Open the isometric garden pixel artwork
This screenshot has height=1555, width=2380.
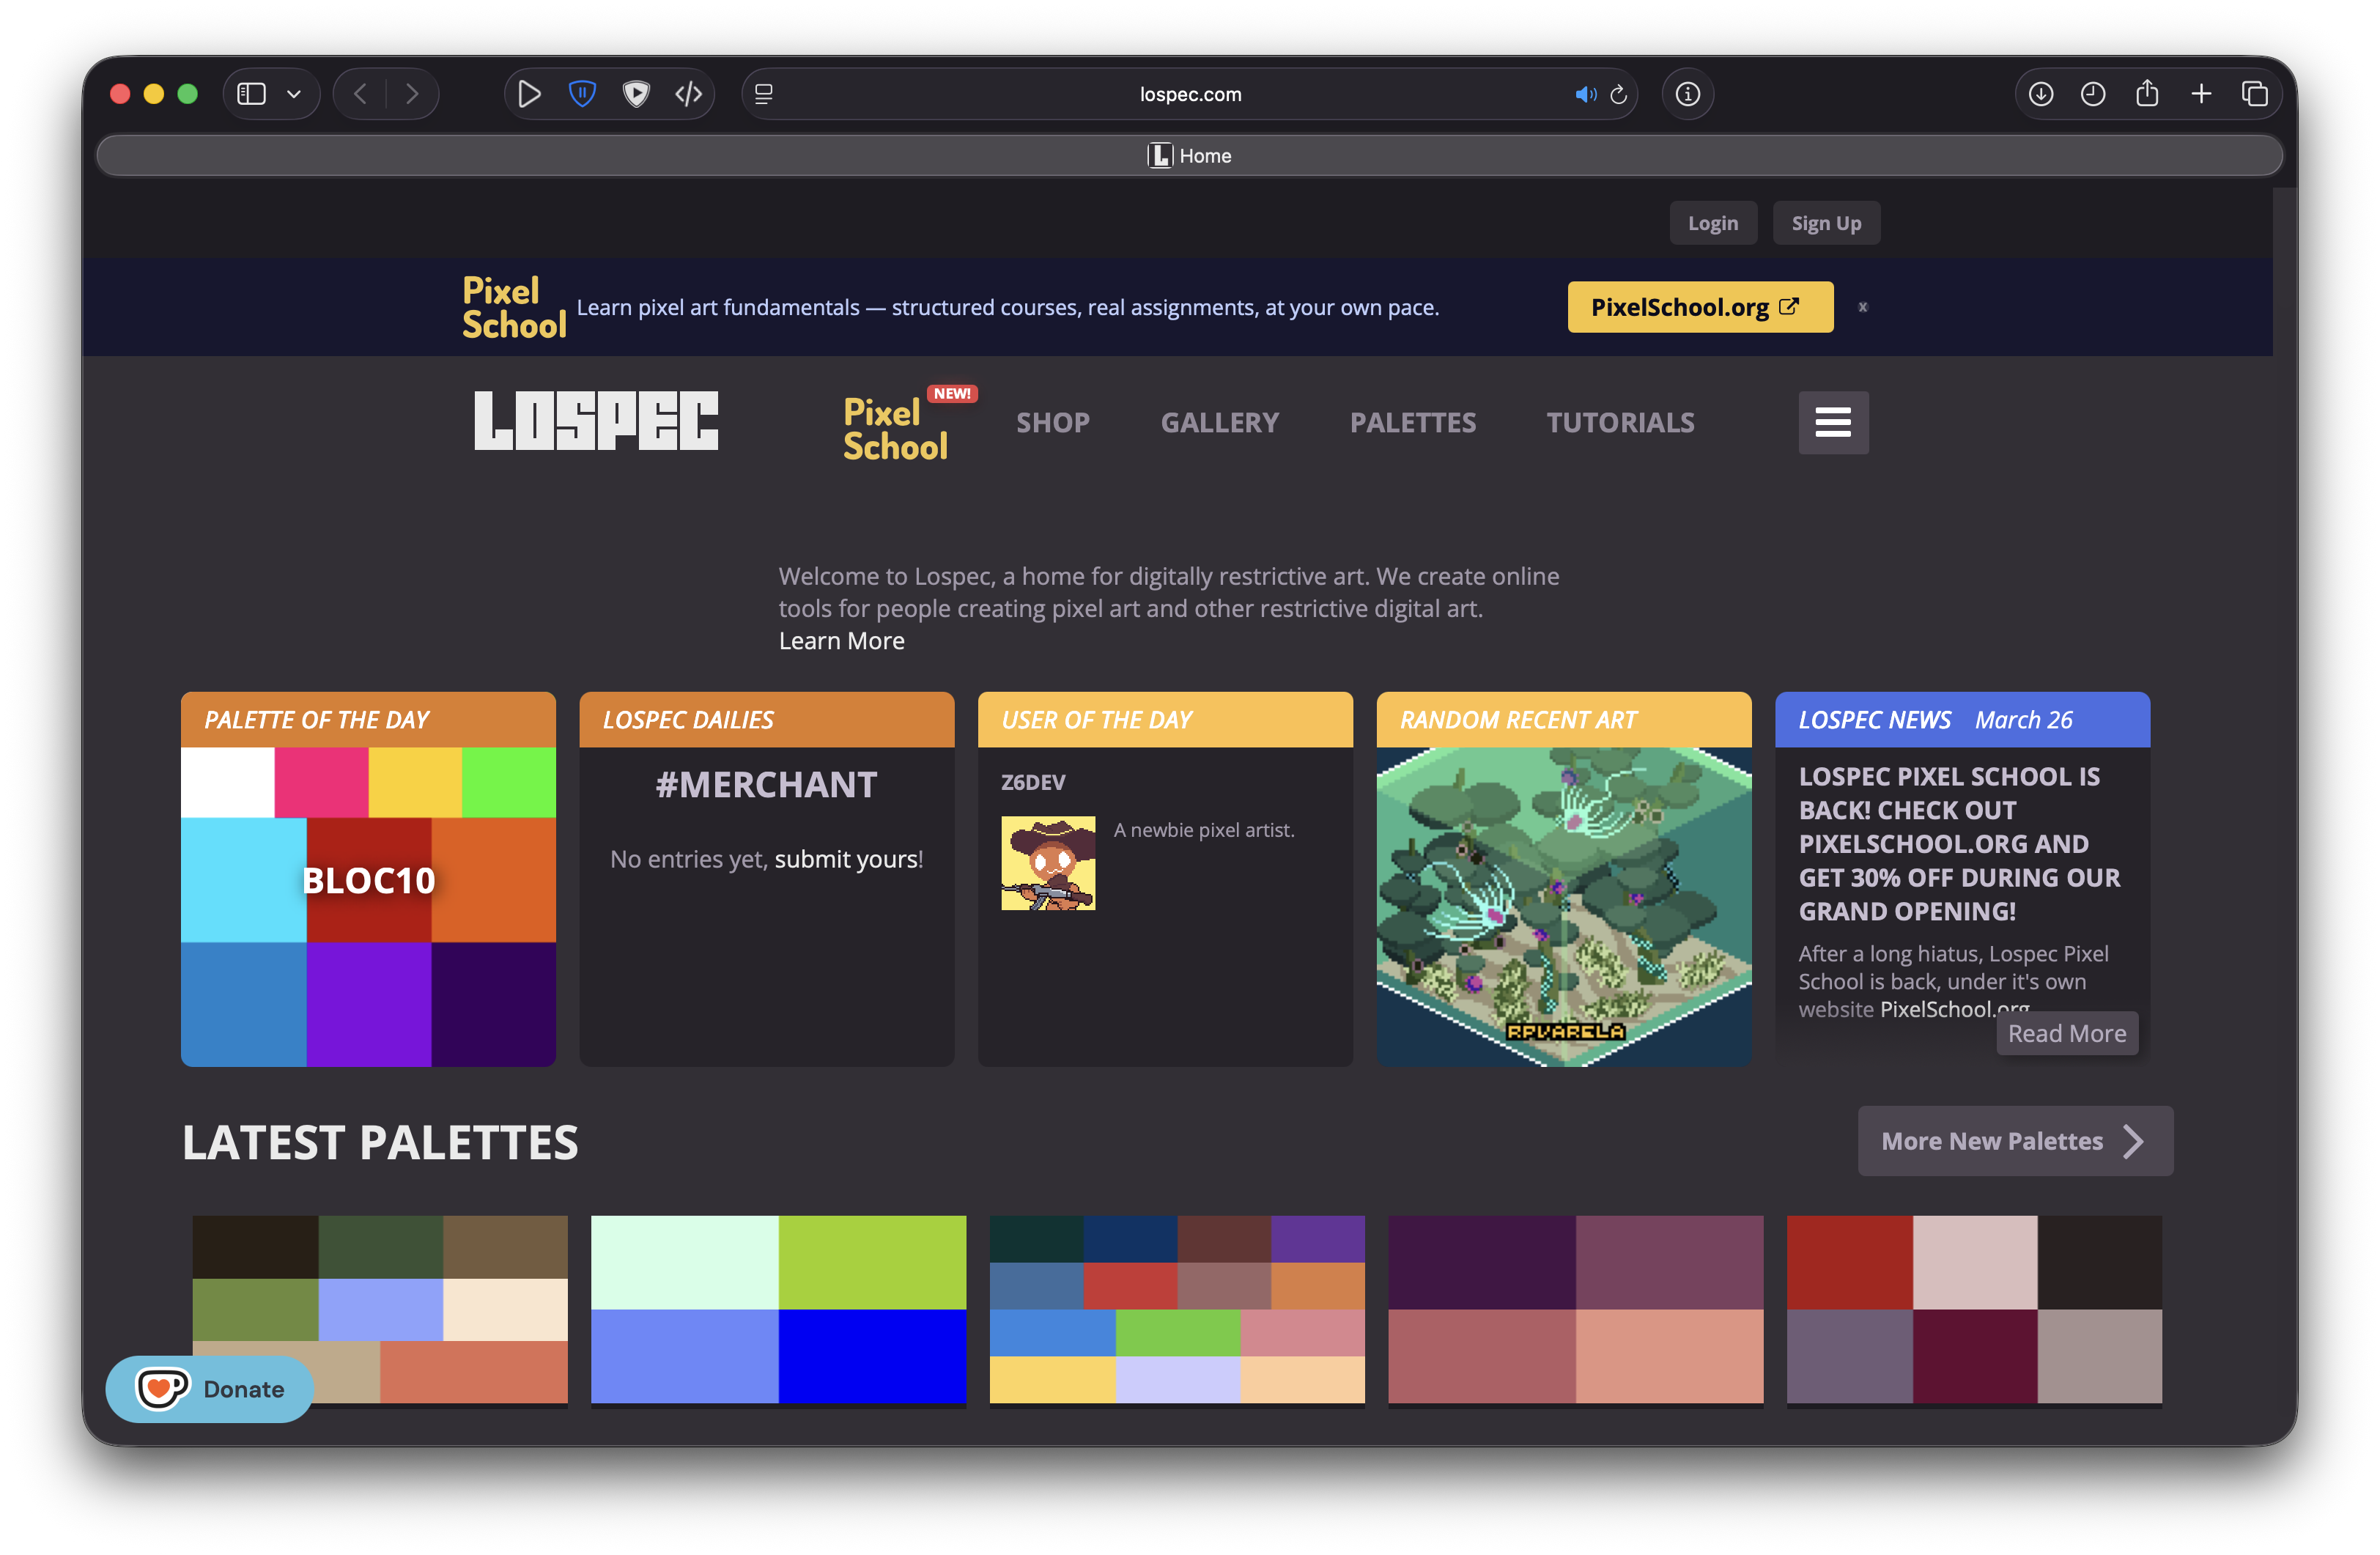pos(1564,907)
